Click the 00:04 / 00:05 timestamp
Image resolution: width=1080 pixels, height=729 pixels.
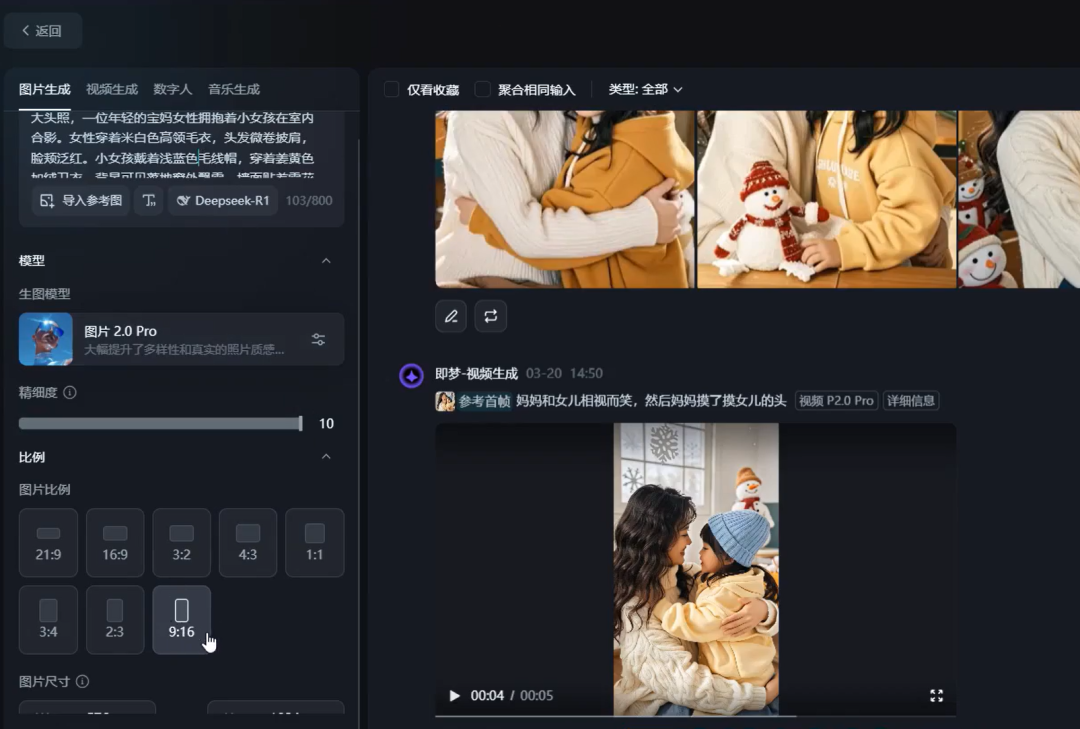[x=512, y=696]
